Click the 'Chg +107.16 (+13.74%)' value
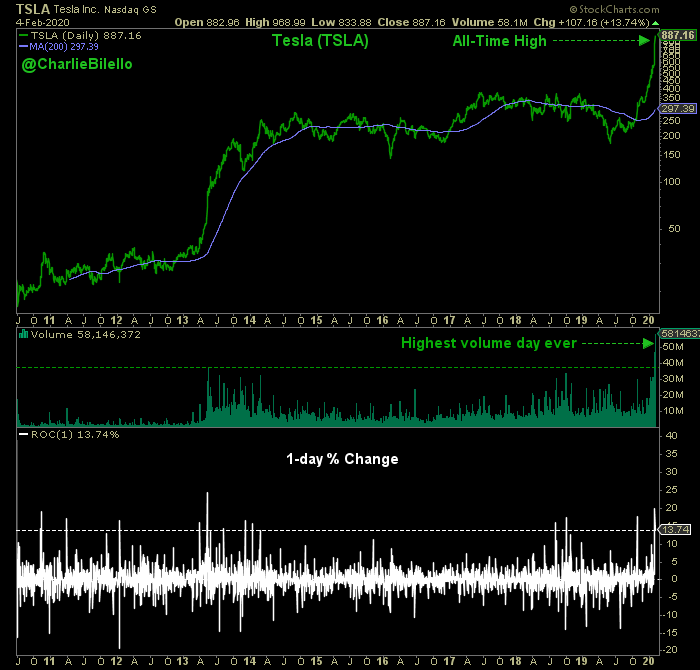The height and width of the screenshot is (670, 700). pyautogui.click(x=592, y=22)
